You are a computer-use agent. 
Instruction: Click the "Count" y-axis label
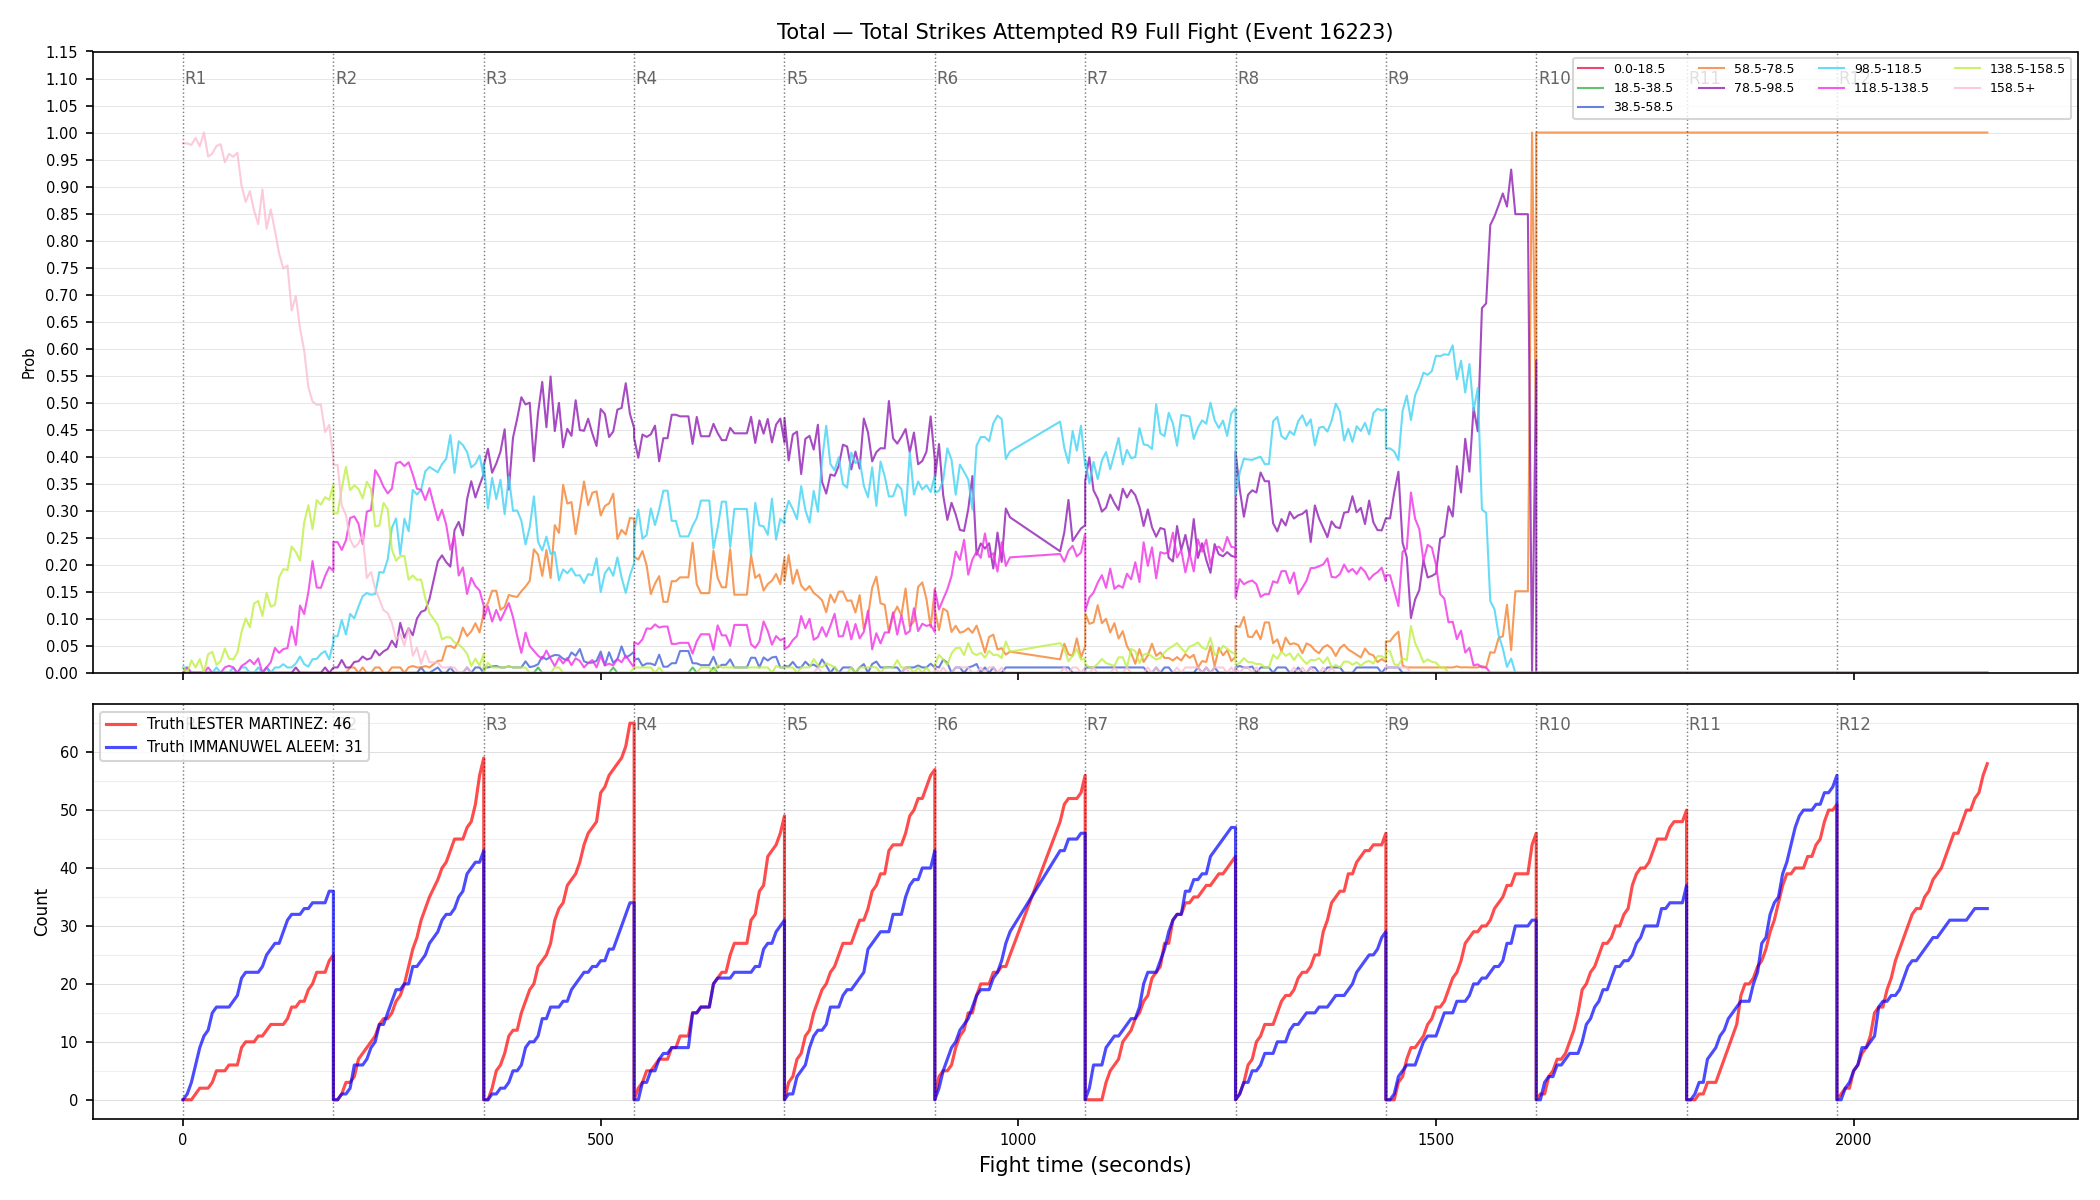pos(41,912)
